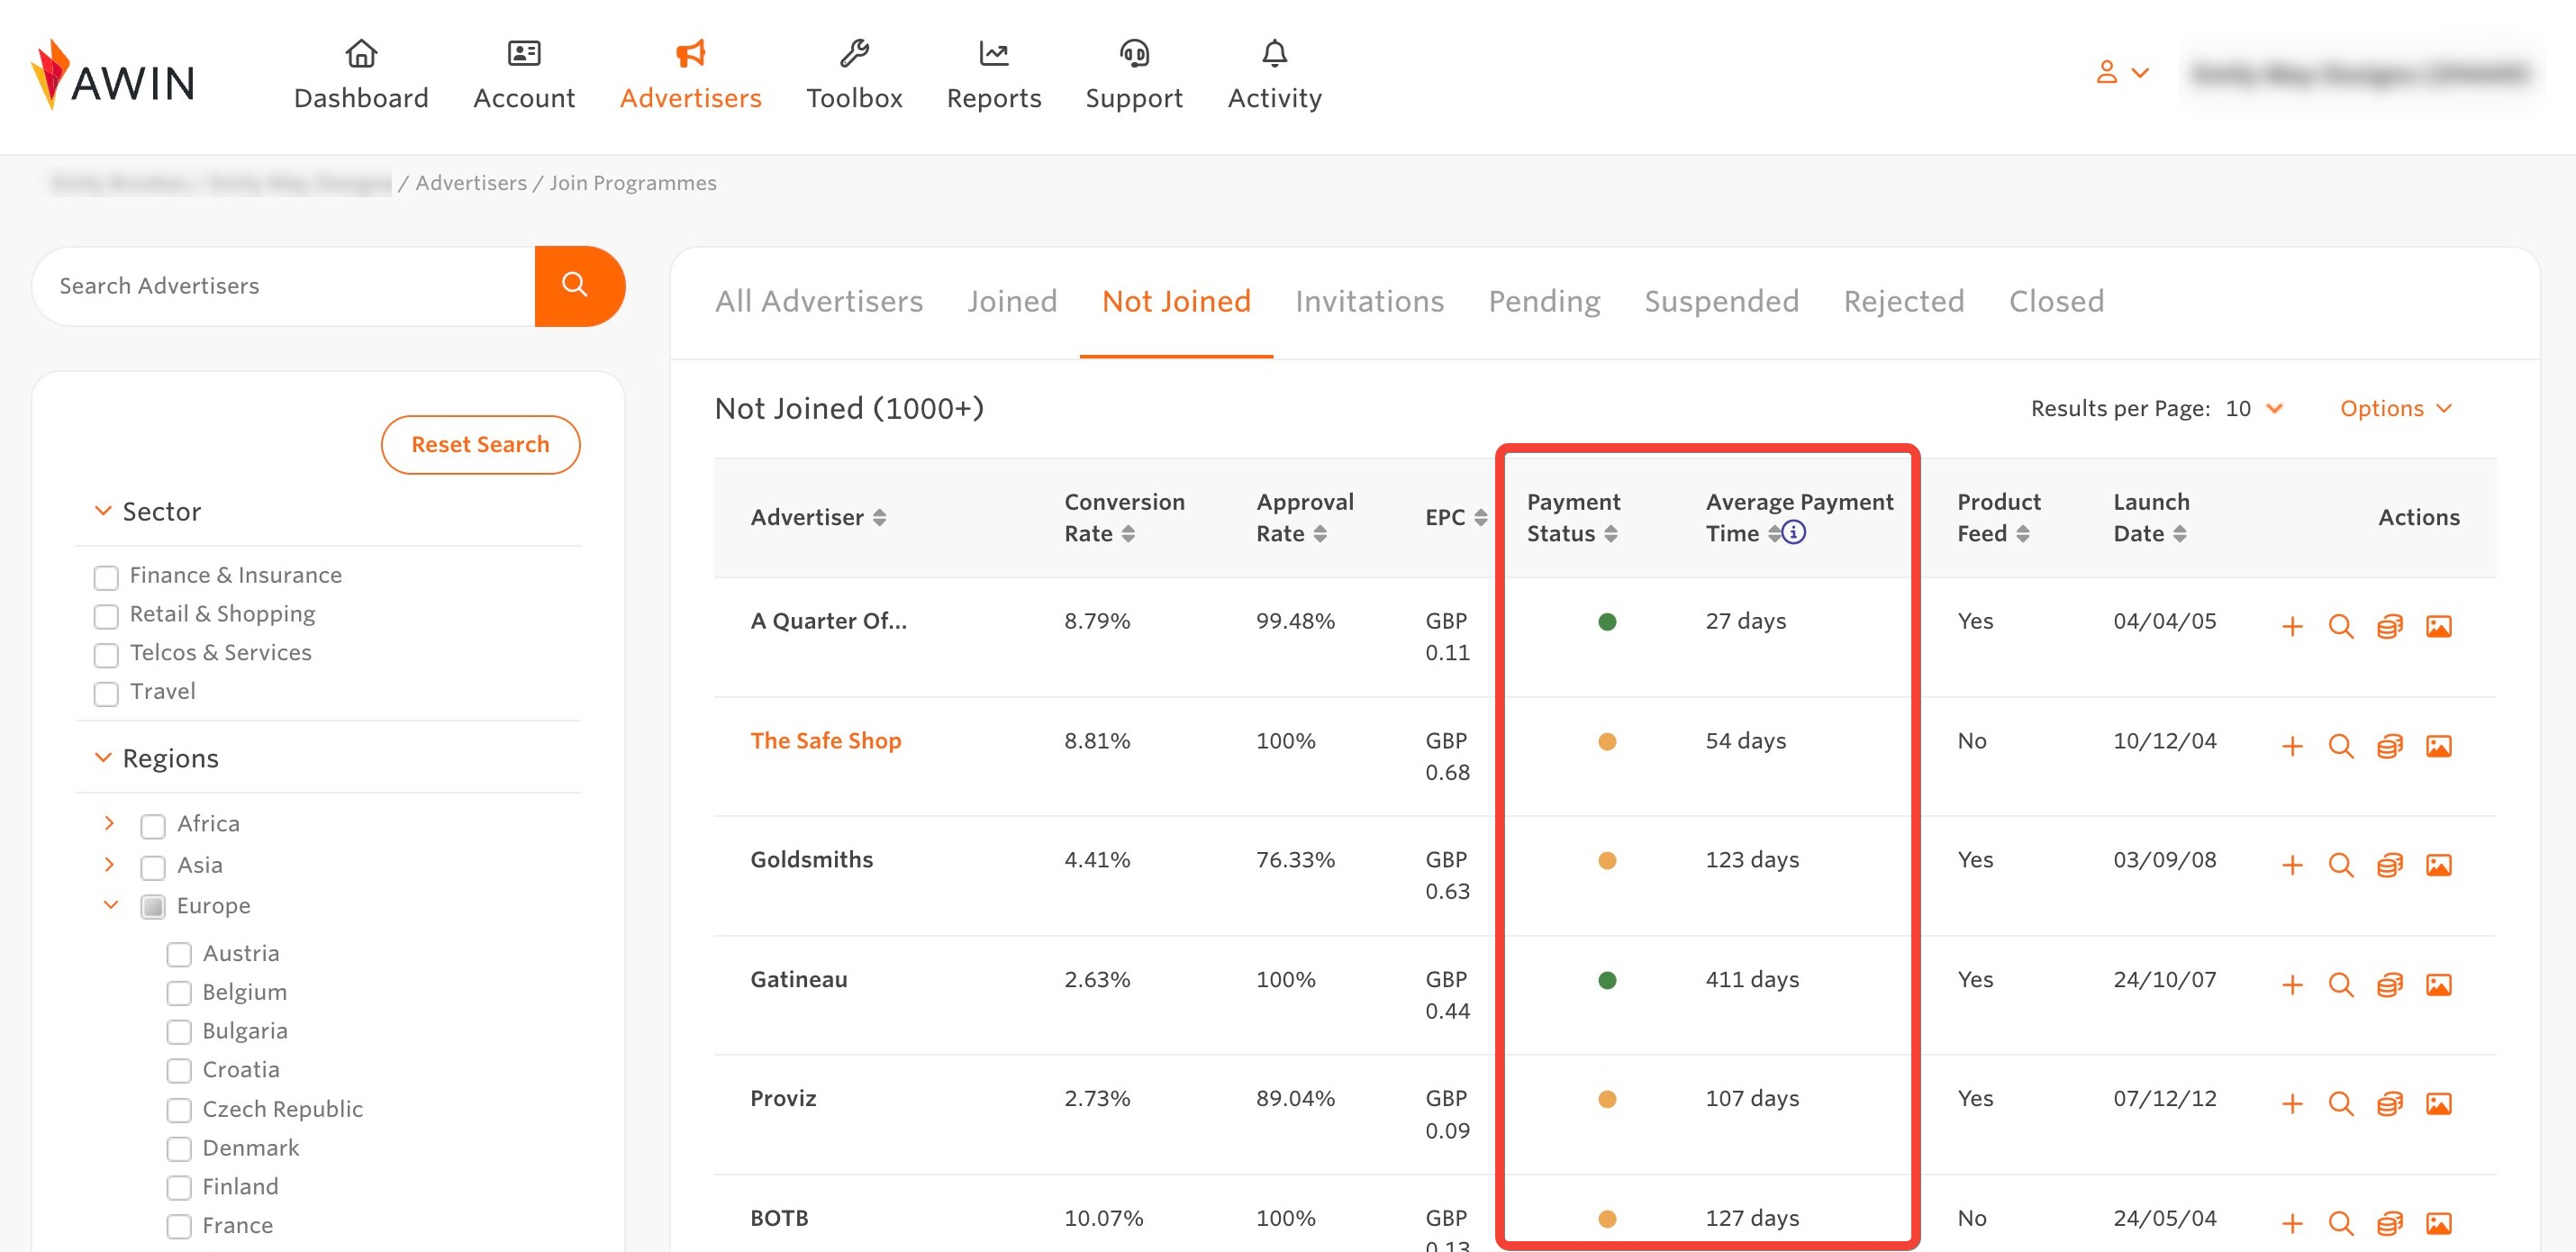2576x1252 pixels.
Task: Open the Activity notifications
Action: pyautogui.click(x=1275, y=75)
